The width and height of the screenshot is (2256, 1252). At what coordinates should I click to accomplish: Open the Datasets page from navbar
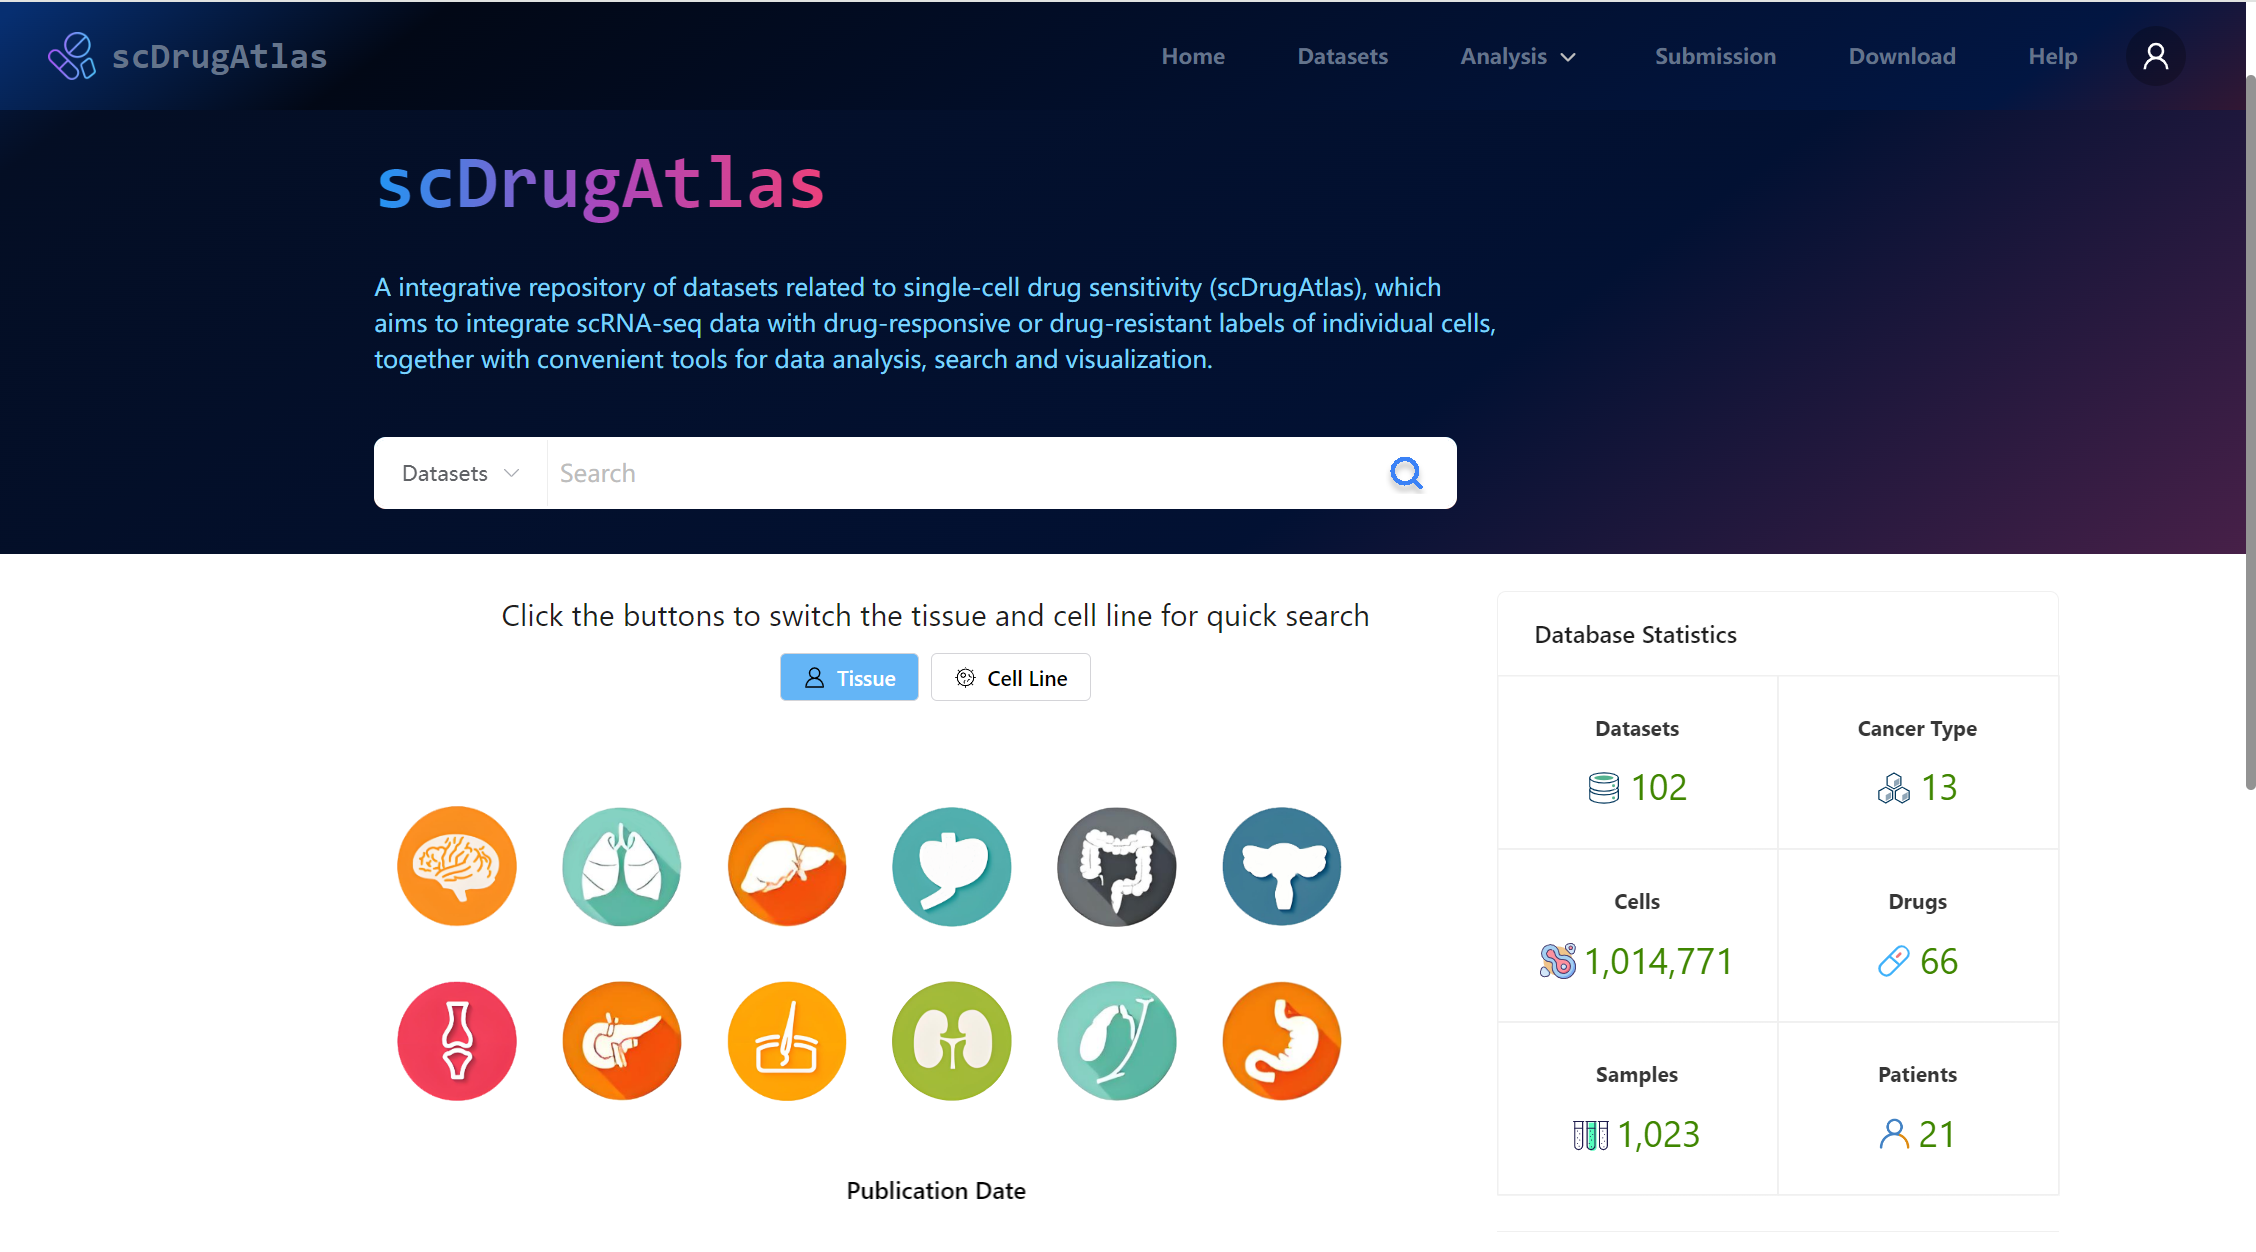pos(1342,56)
